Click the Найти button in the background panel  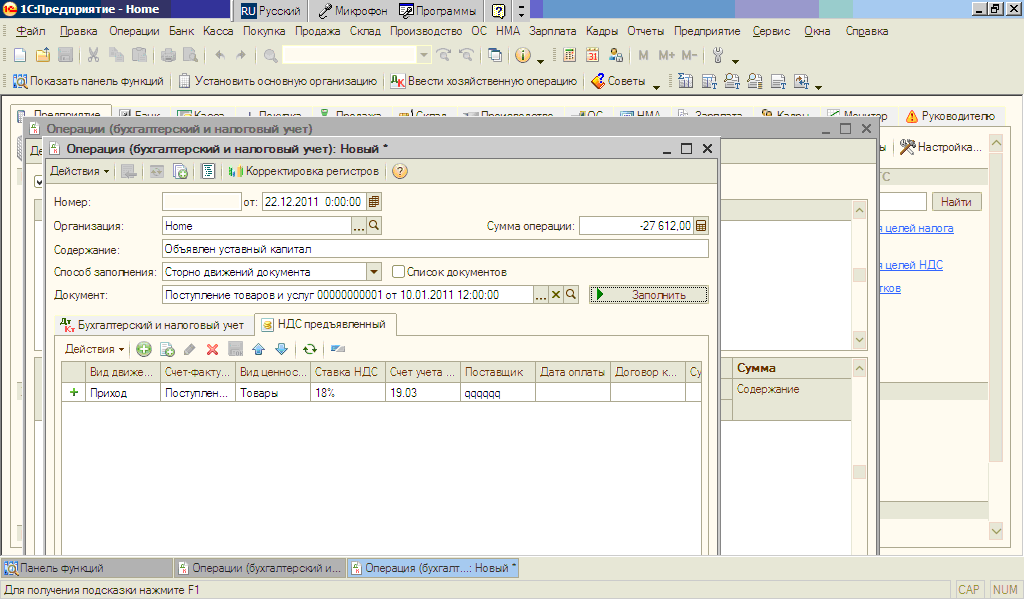pos(956,202)
